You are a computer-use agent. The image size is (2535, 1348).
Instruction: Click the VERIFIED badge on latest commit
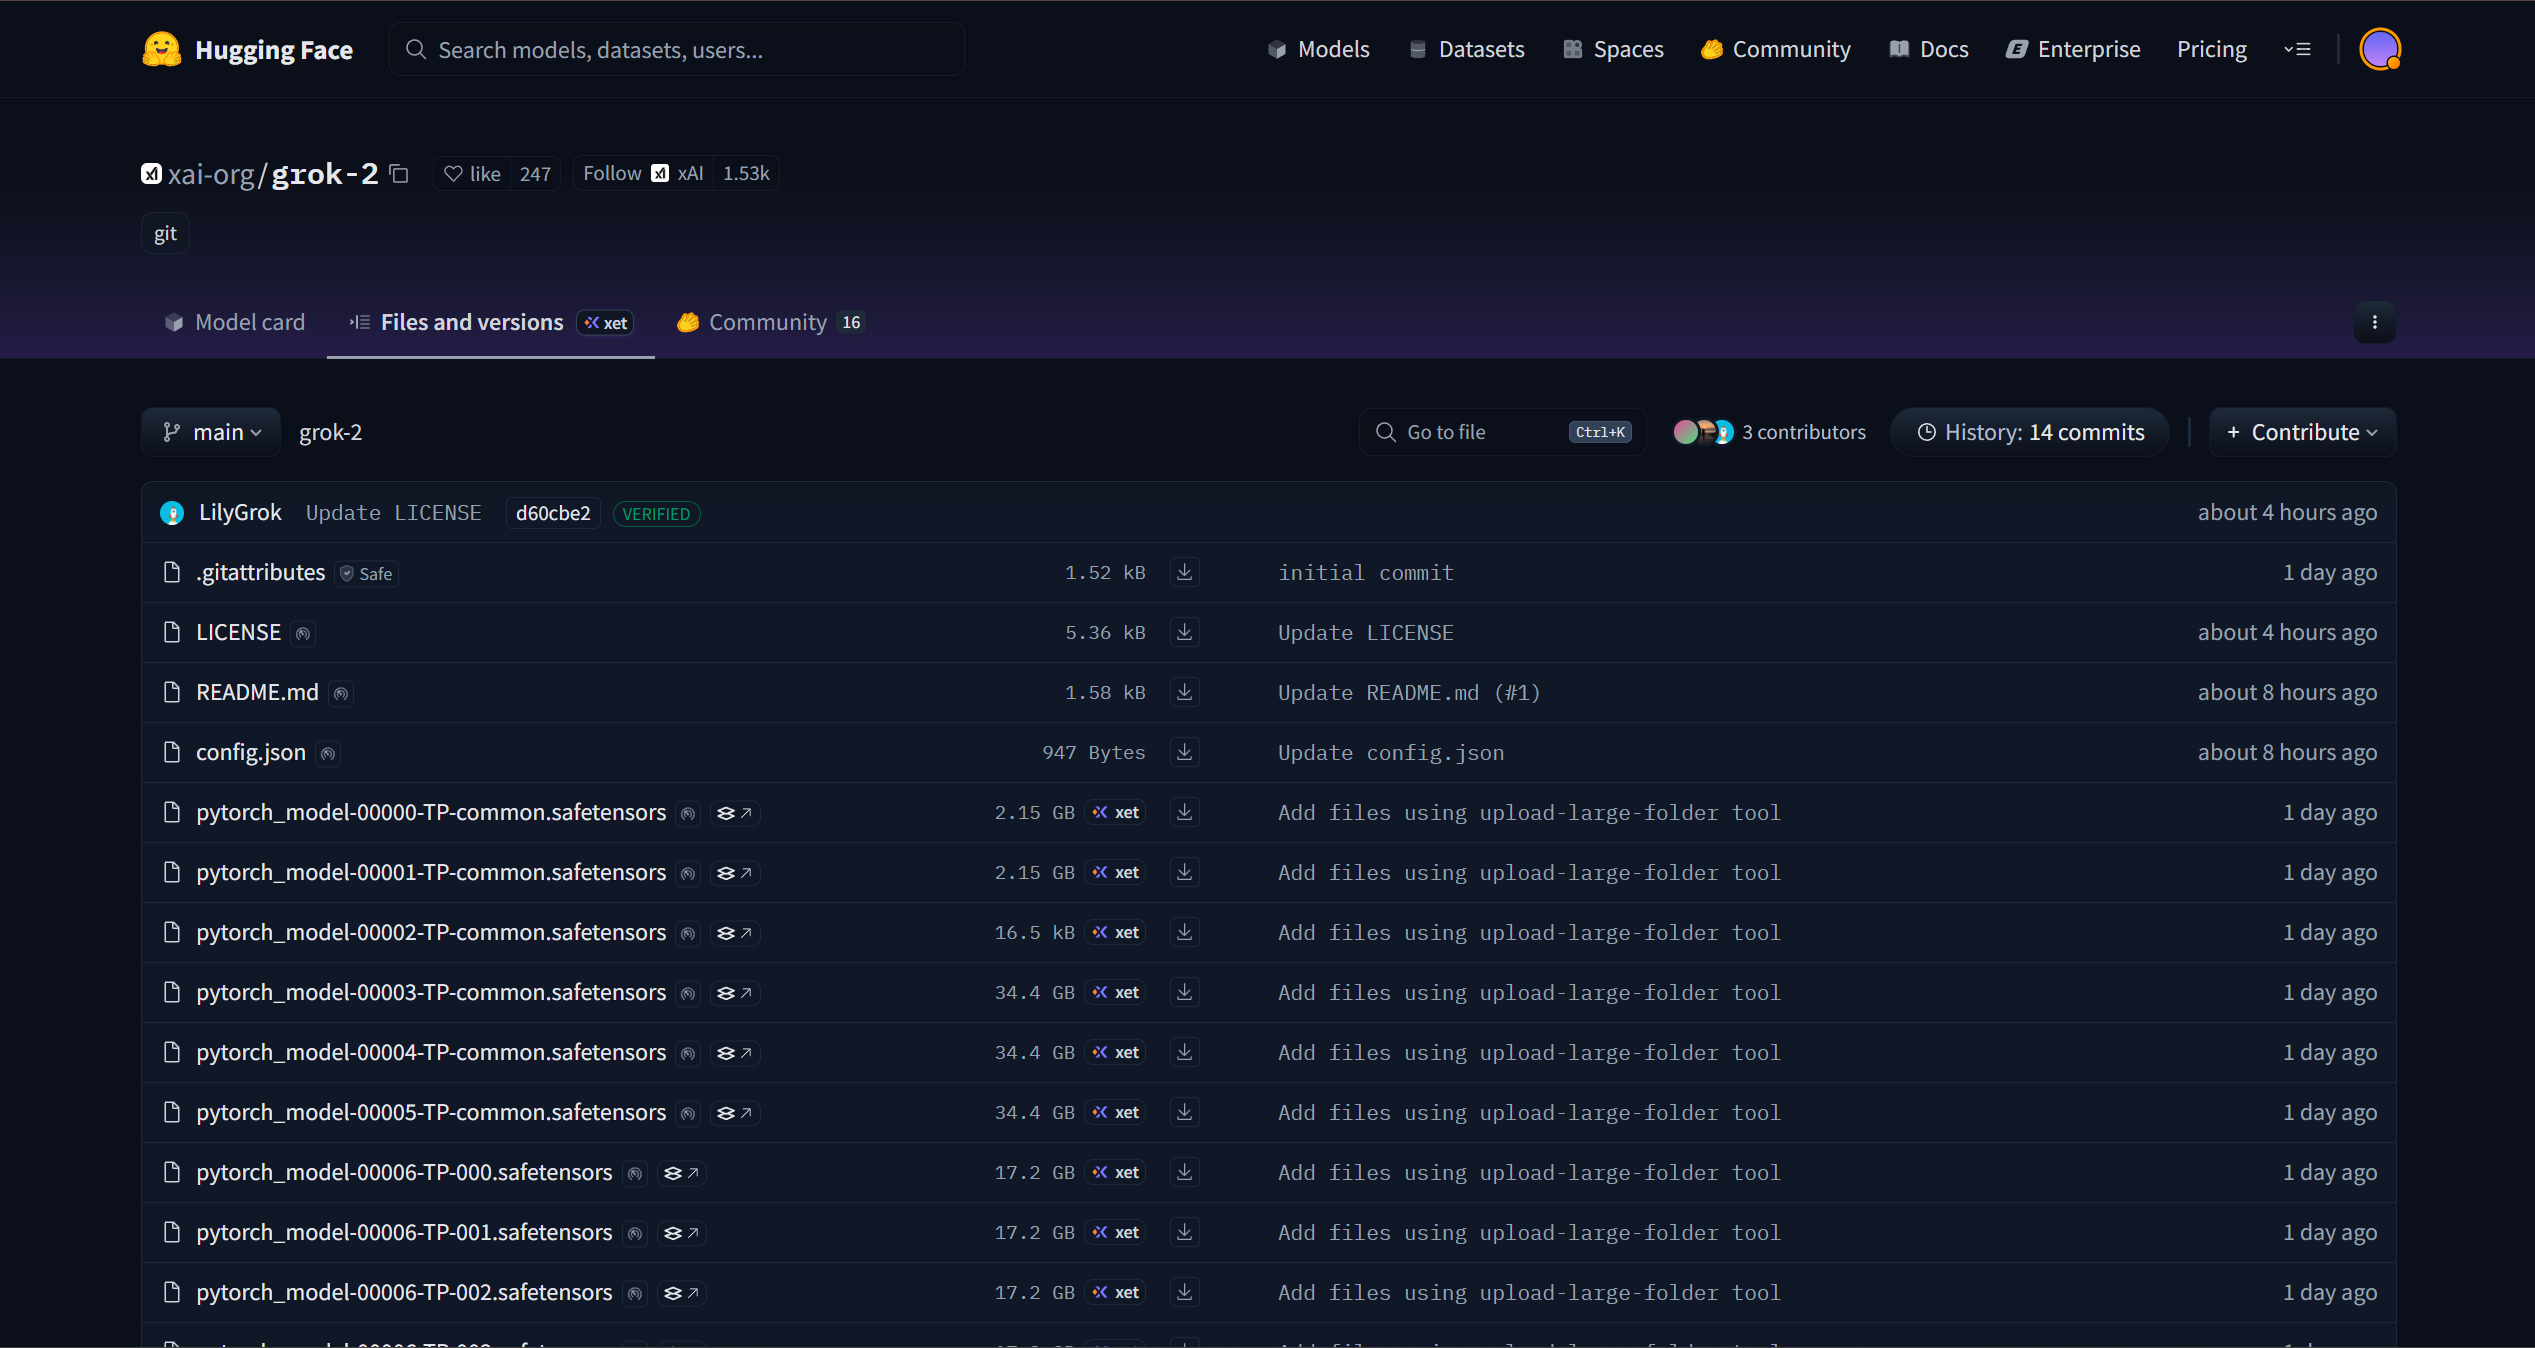pyautogui.click(x=656, y=513)
